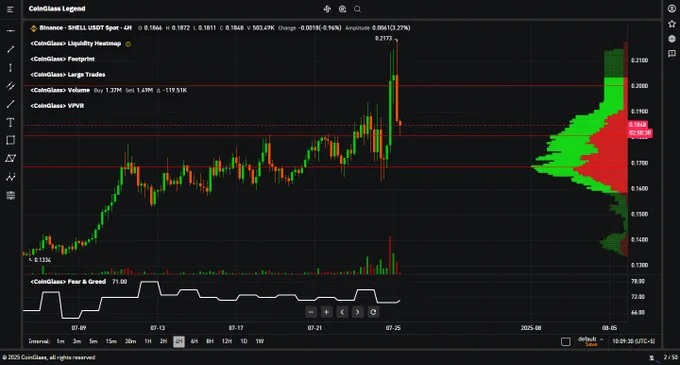680x365 pixels.
Task: Switch to 1W interval
Action: click(x=259, y=342)
